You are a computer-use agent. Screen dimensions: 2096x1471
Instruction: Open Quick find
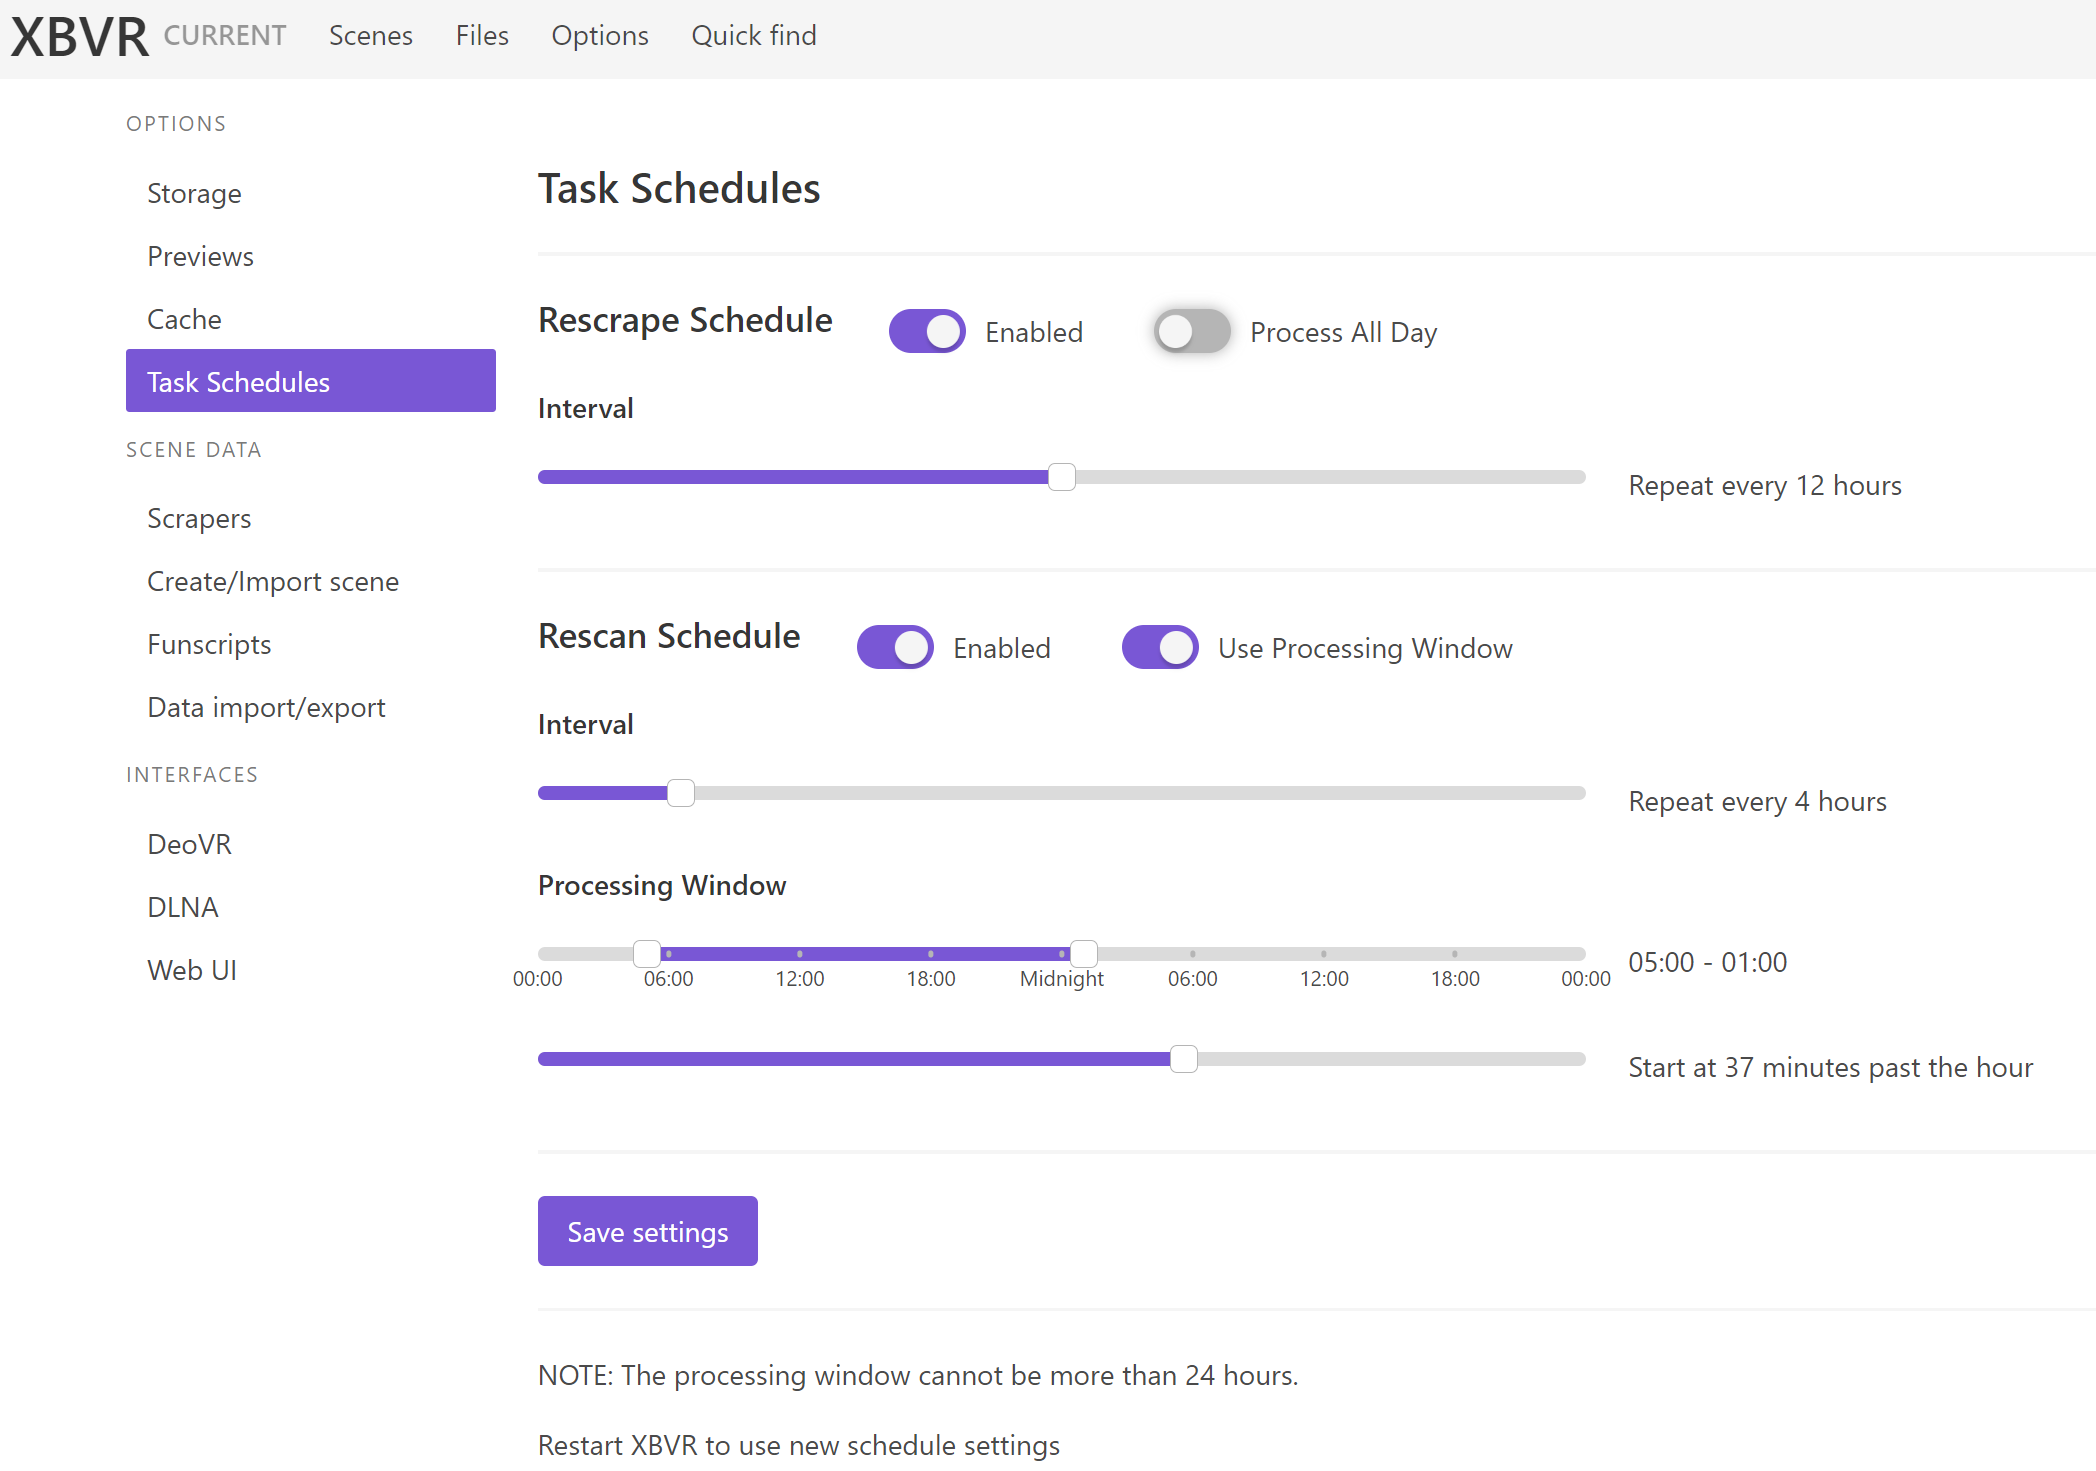click(753, 36)
